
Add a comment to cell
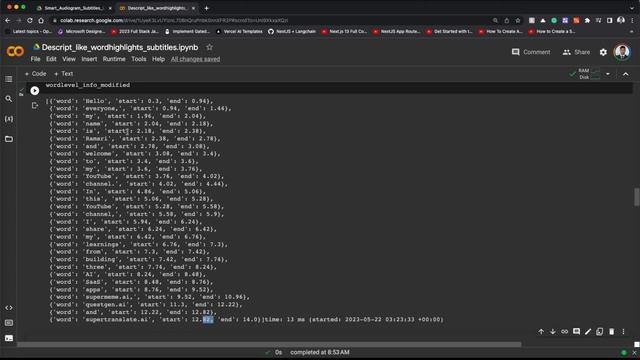pos(576,331)
